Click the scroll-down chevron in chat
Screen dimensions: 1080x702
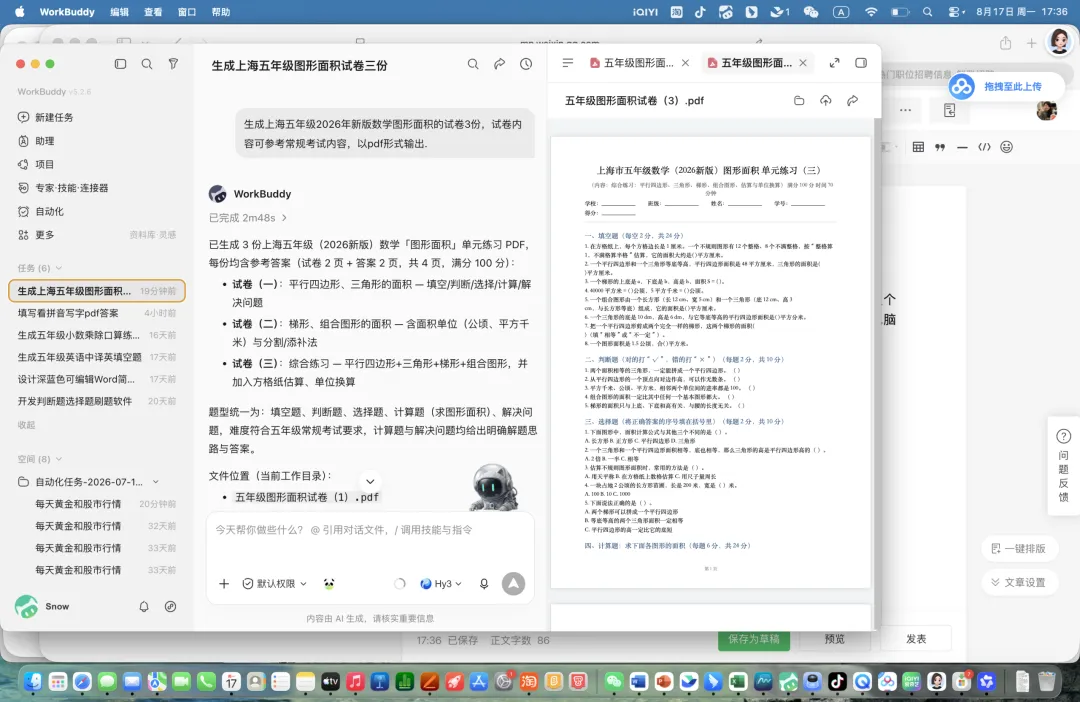tap(370, 481)
